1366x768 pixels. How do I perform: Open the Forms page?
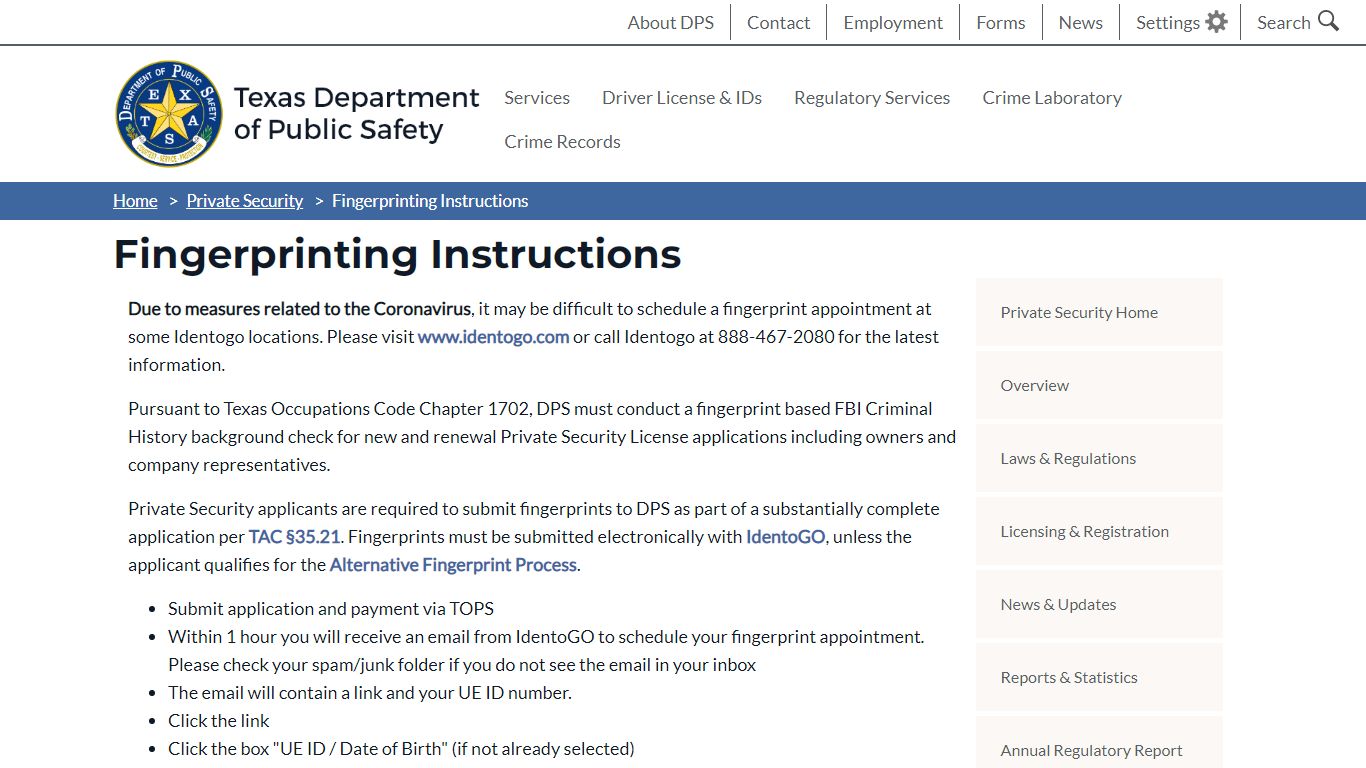coord(1001,22)
